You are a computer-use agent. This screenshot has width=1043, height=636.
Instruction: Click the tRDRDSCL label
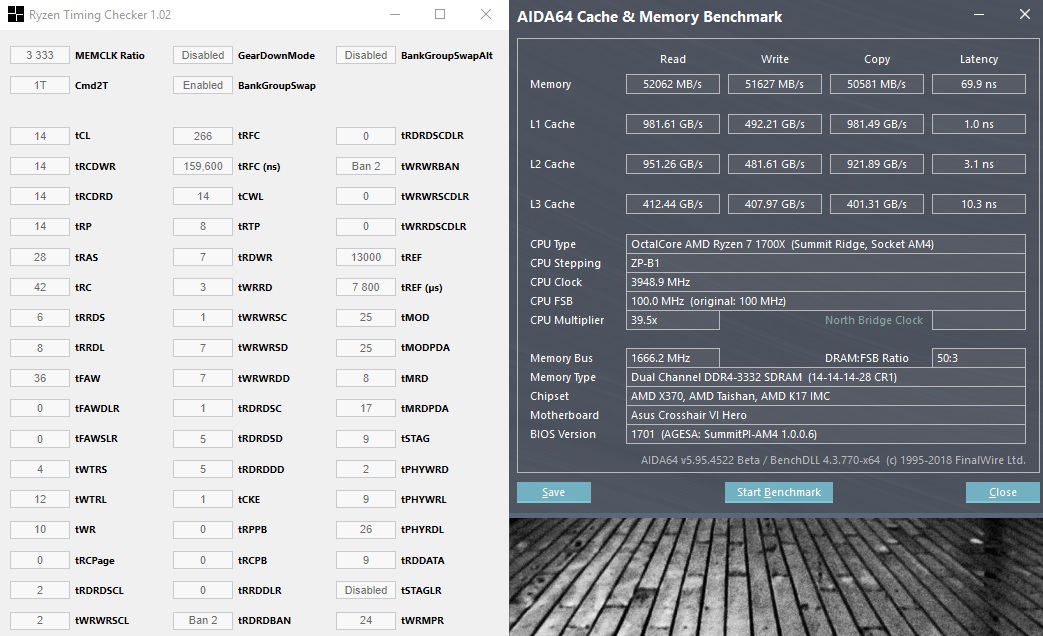[99, 590]
